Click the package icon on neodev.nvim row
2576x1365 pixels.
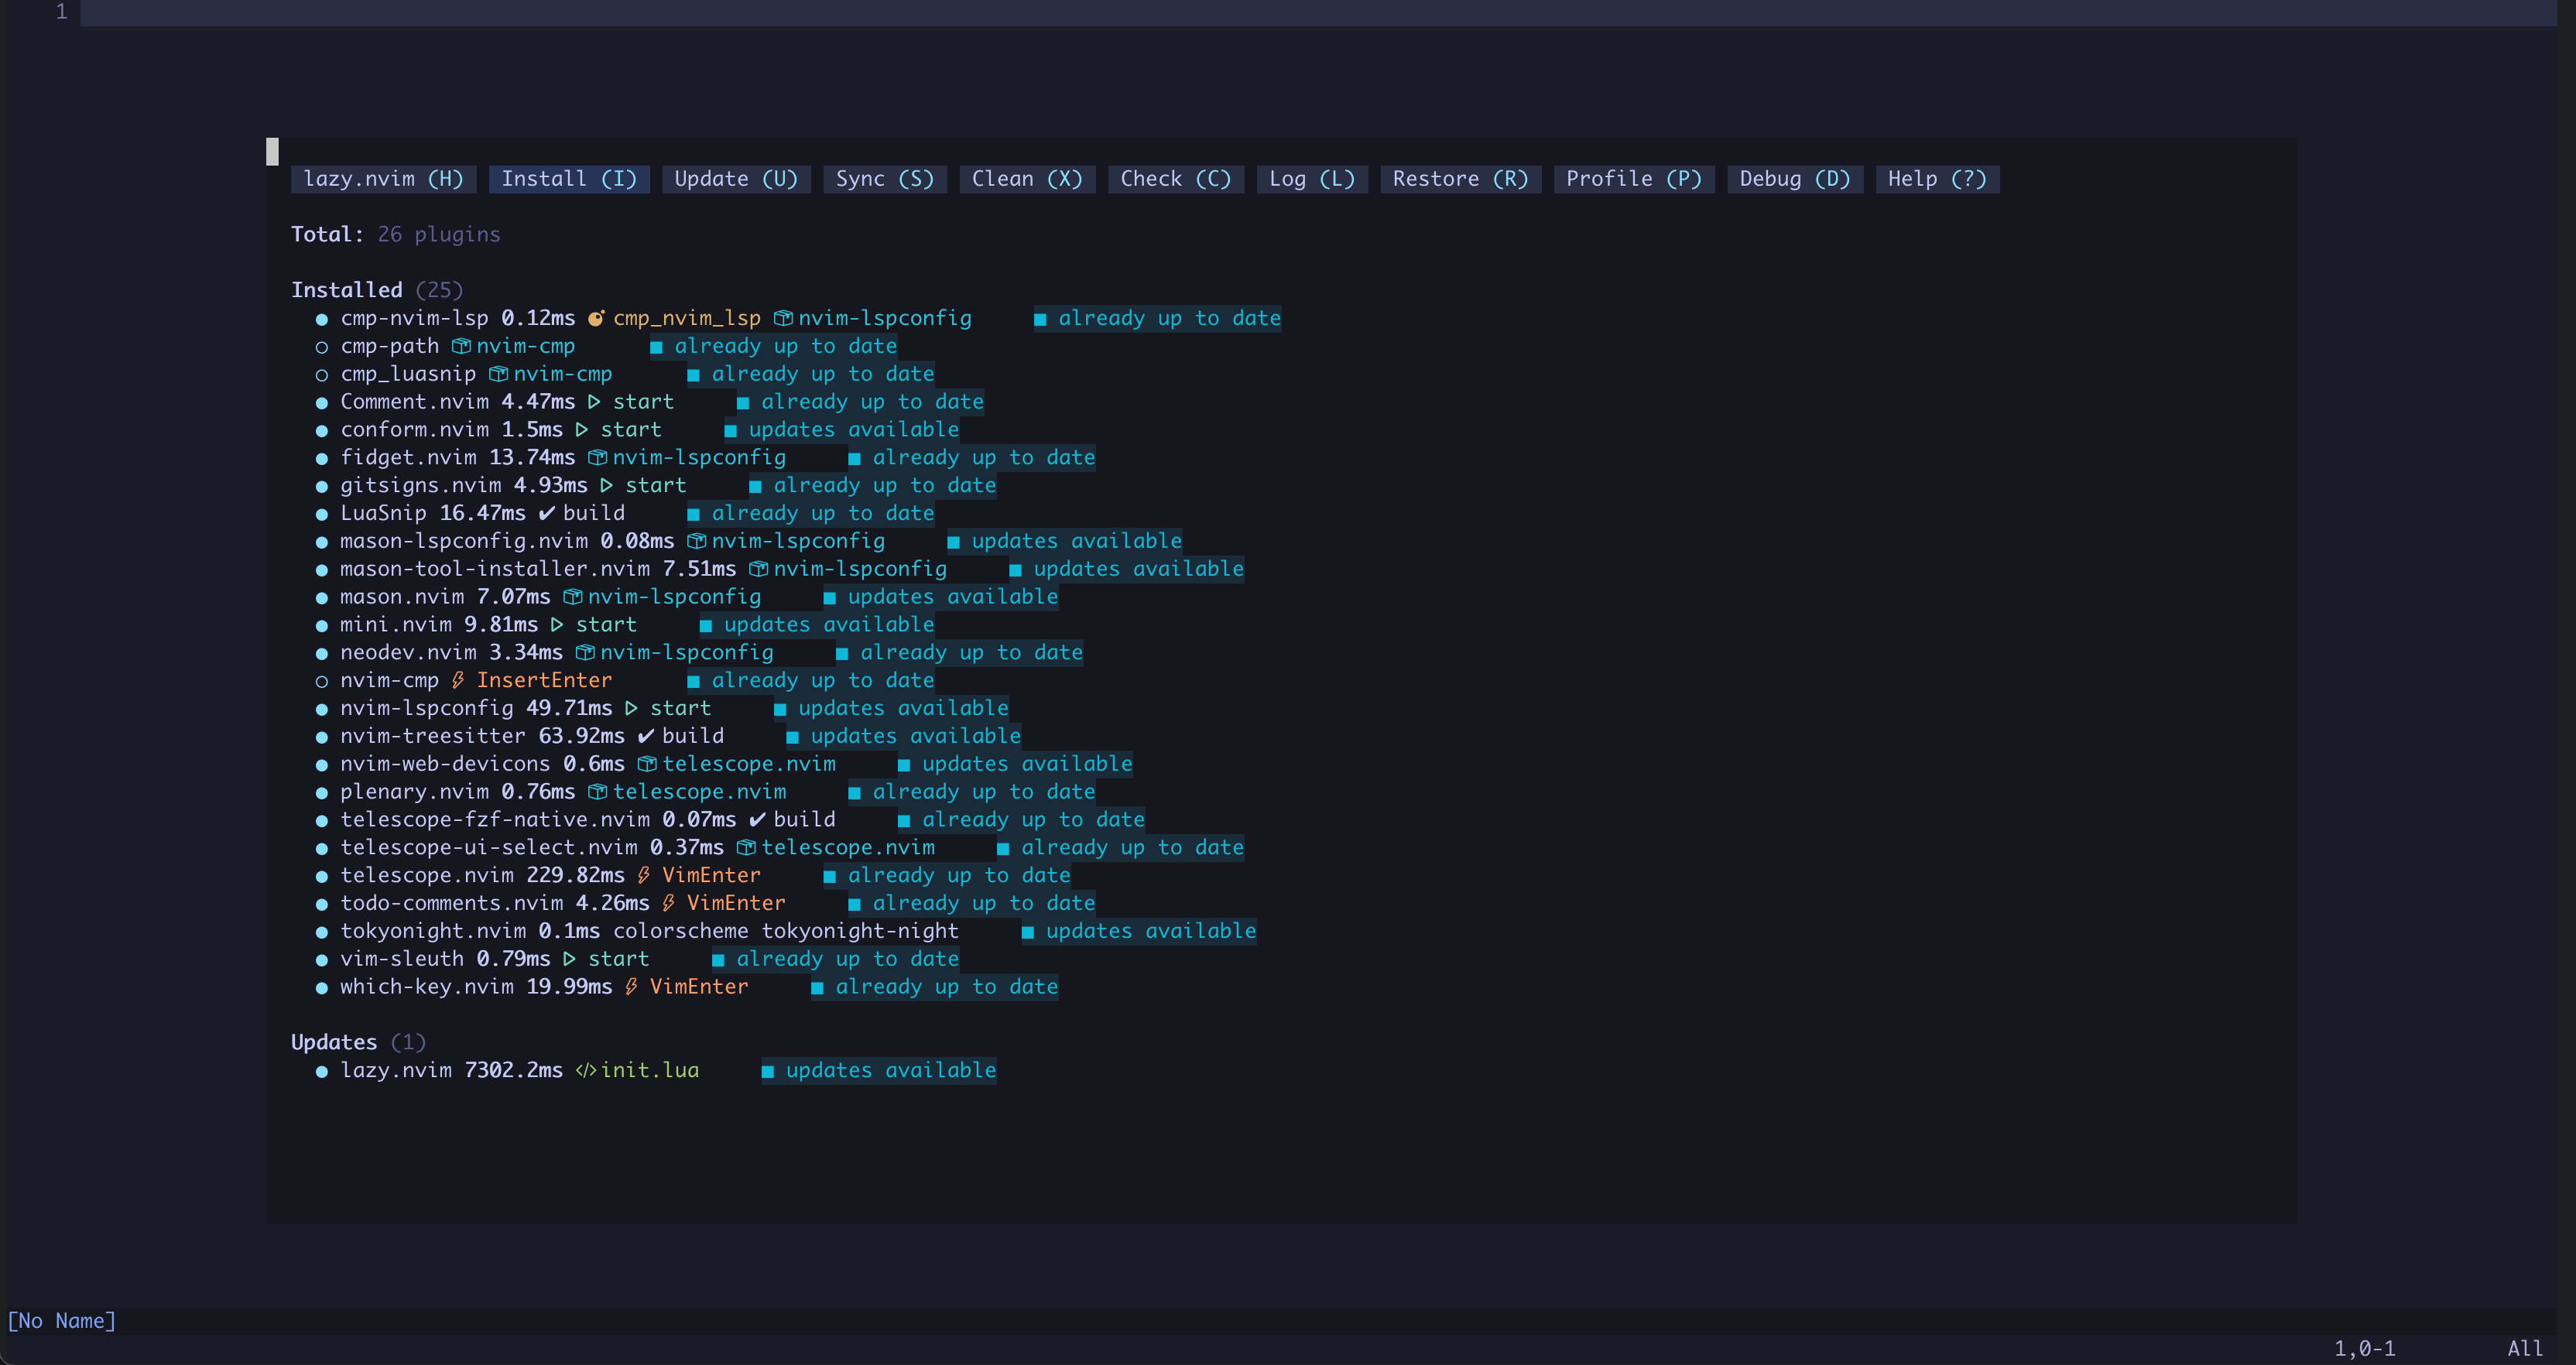coord(585,653)
